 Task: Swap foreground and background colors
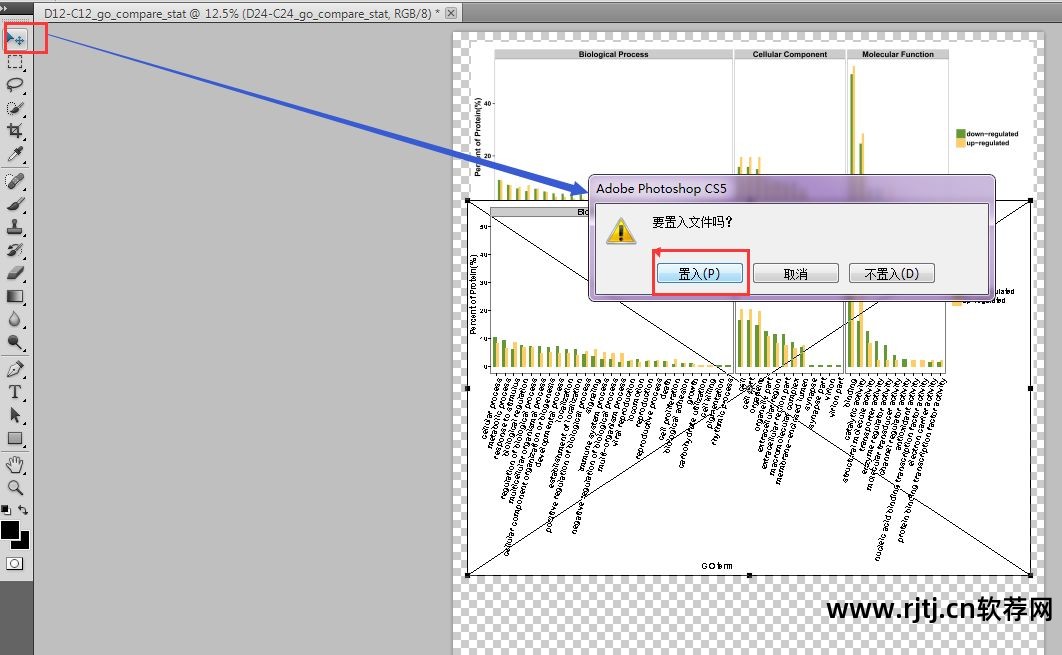click(23, 510)
